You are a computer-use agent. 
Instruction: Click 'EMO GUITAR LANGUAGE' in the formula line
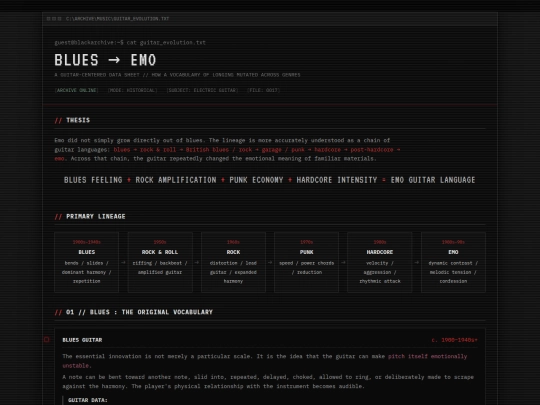click(x=433, y=180)
